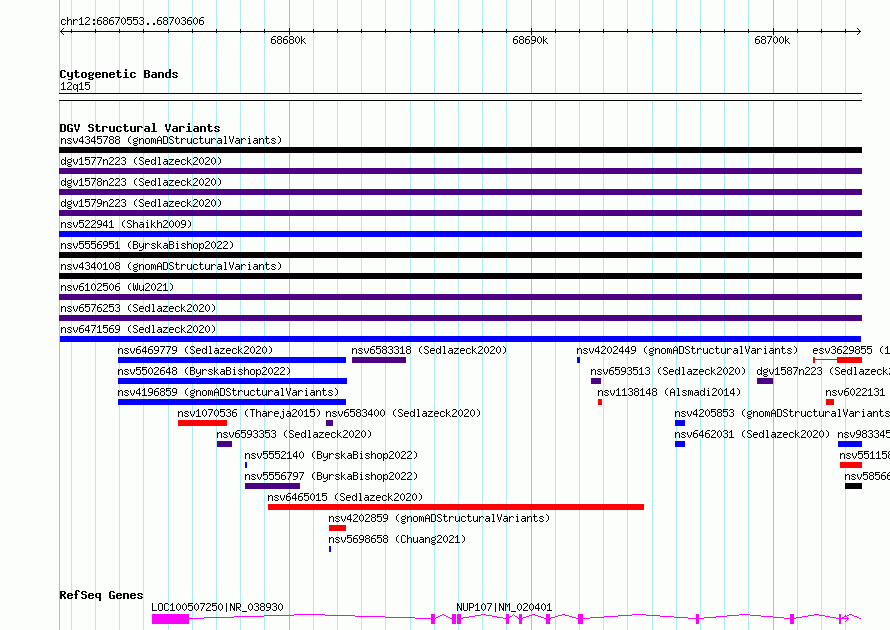Select nsv6471569 Sedlazeck2020 variant label
The height and width of the screenshot is (630, 890).
(138, 329)
